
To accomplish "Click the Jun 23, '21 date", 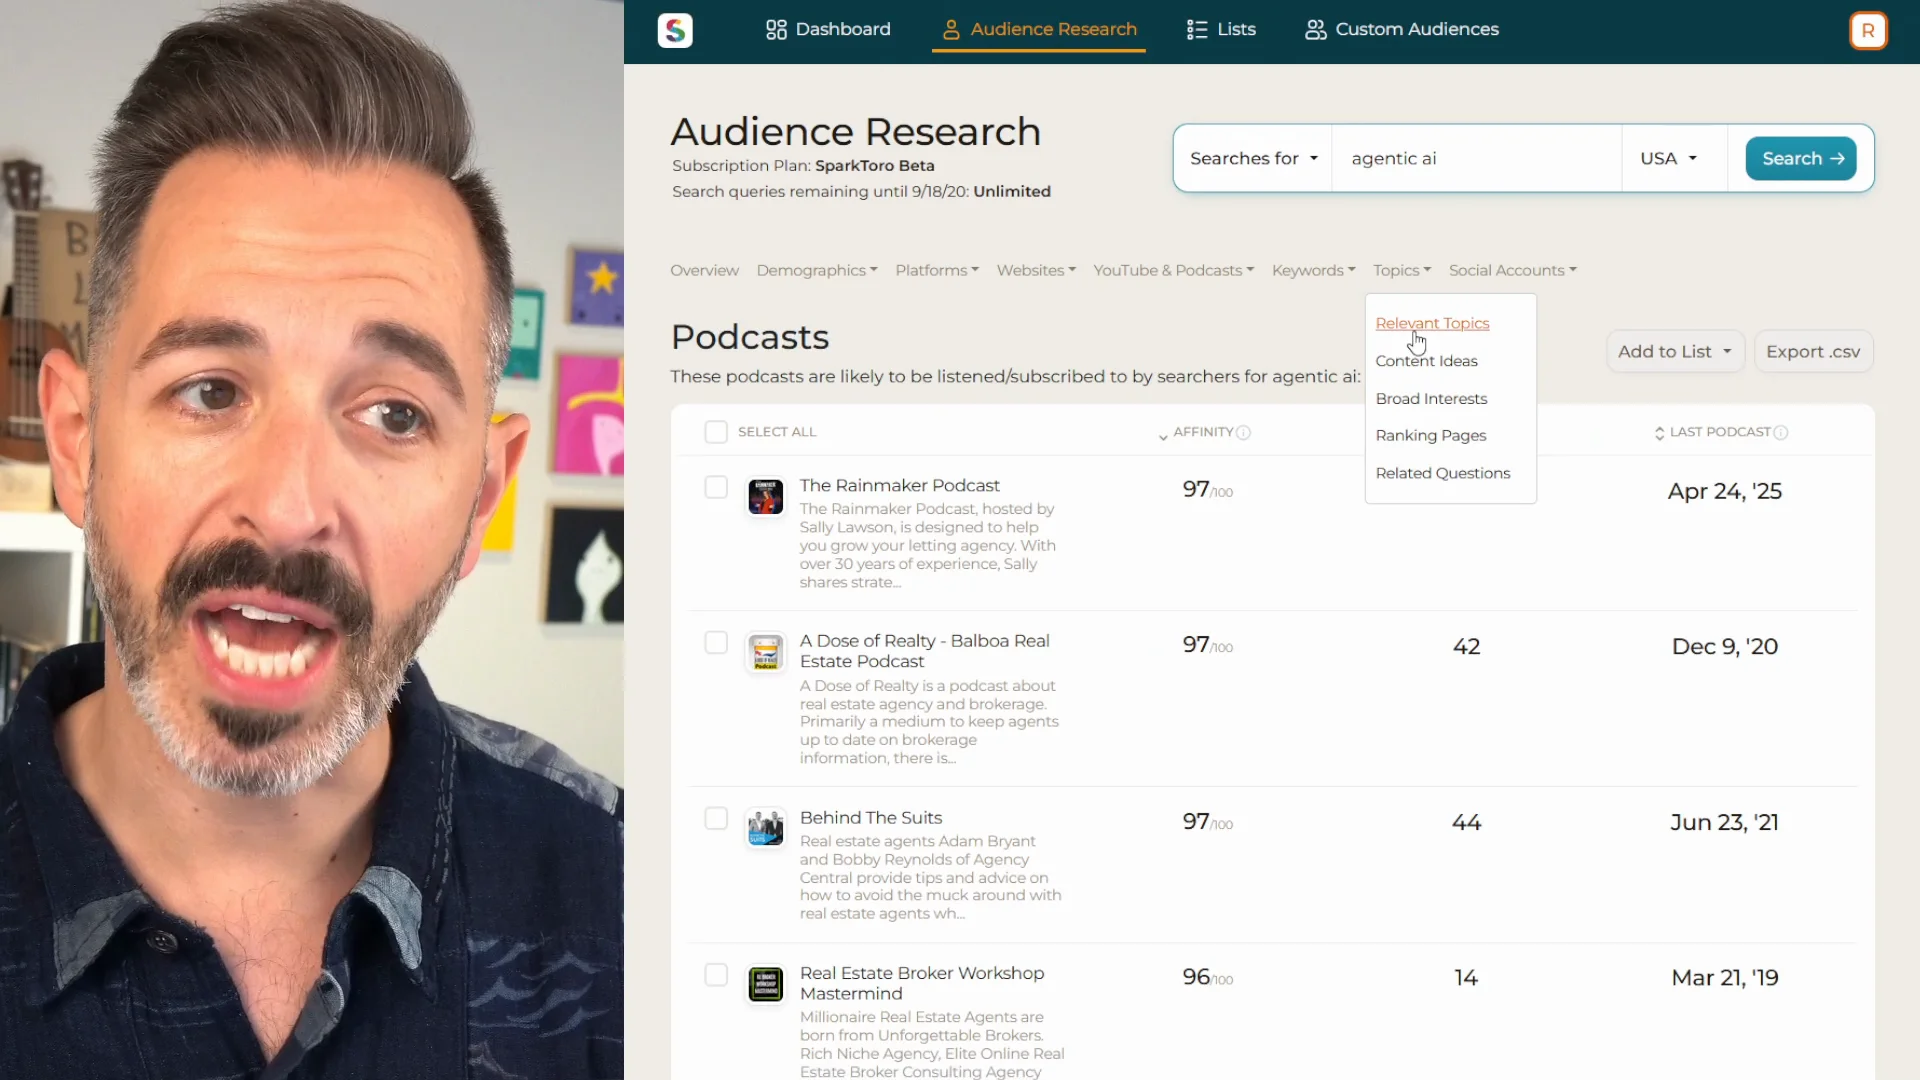I will click(1724, 822).
